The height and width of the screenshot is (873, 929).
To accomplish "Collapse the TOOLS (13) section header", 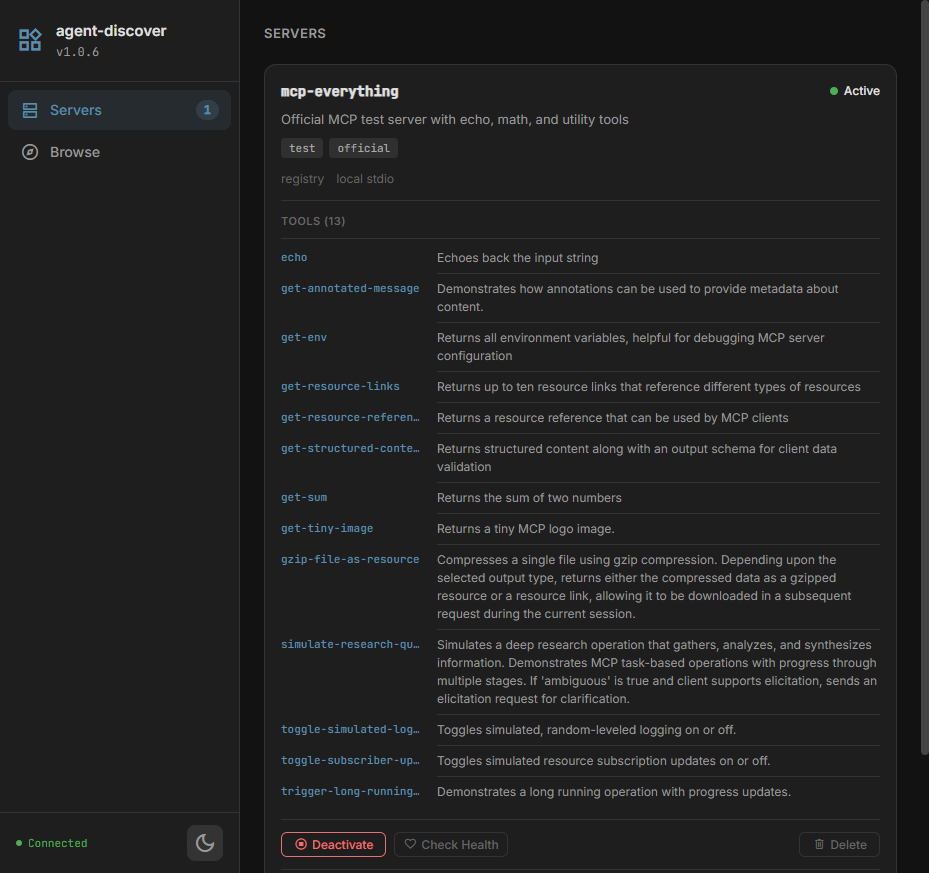I will [313, 221].
